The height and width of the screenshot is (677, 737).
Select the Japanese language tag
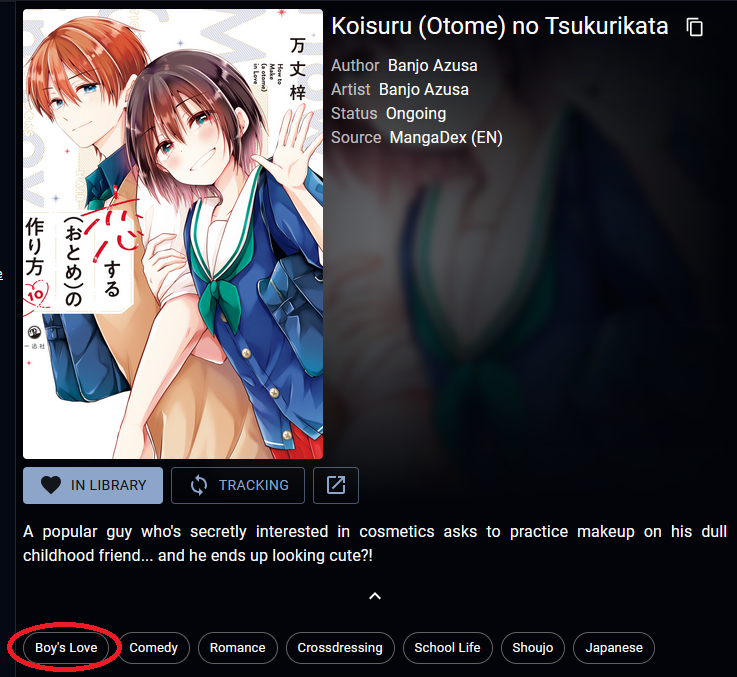(x=614, y=648)
